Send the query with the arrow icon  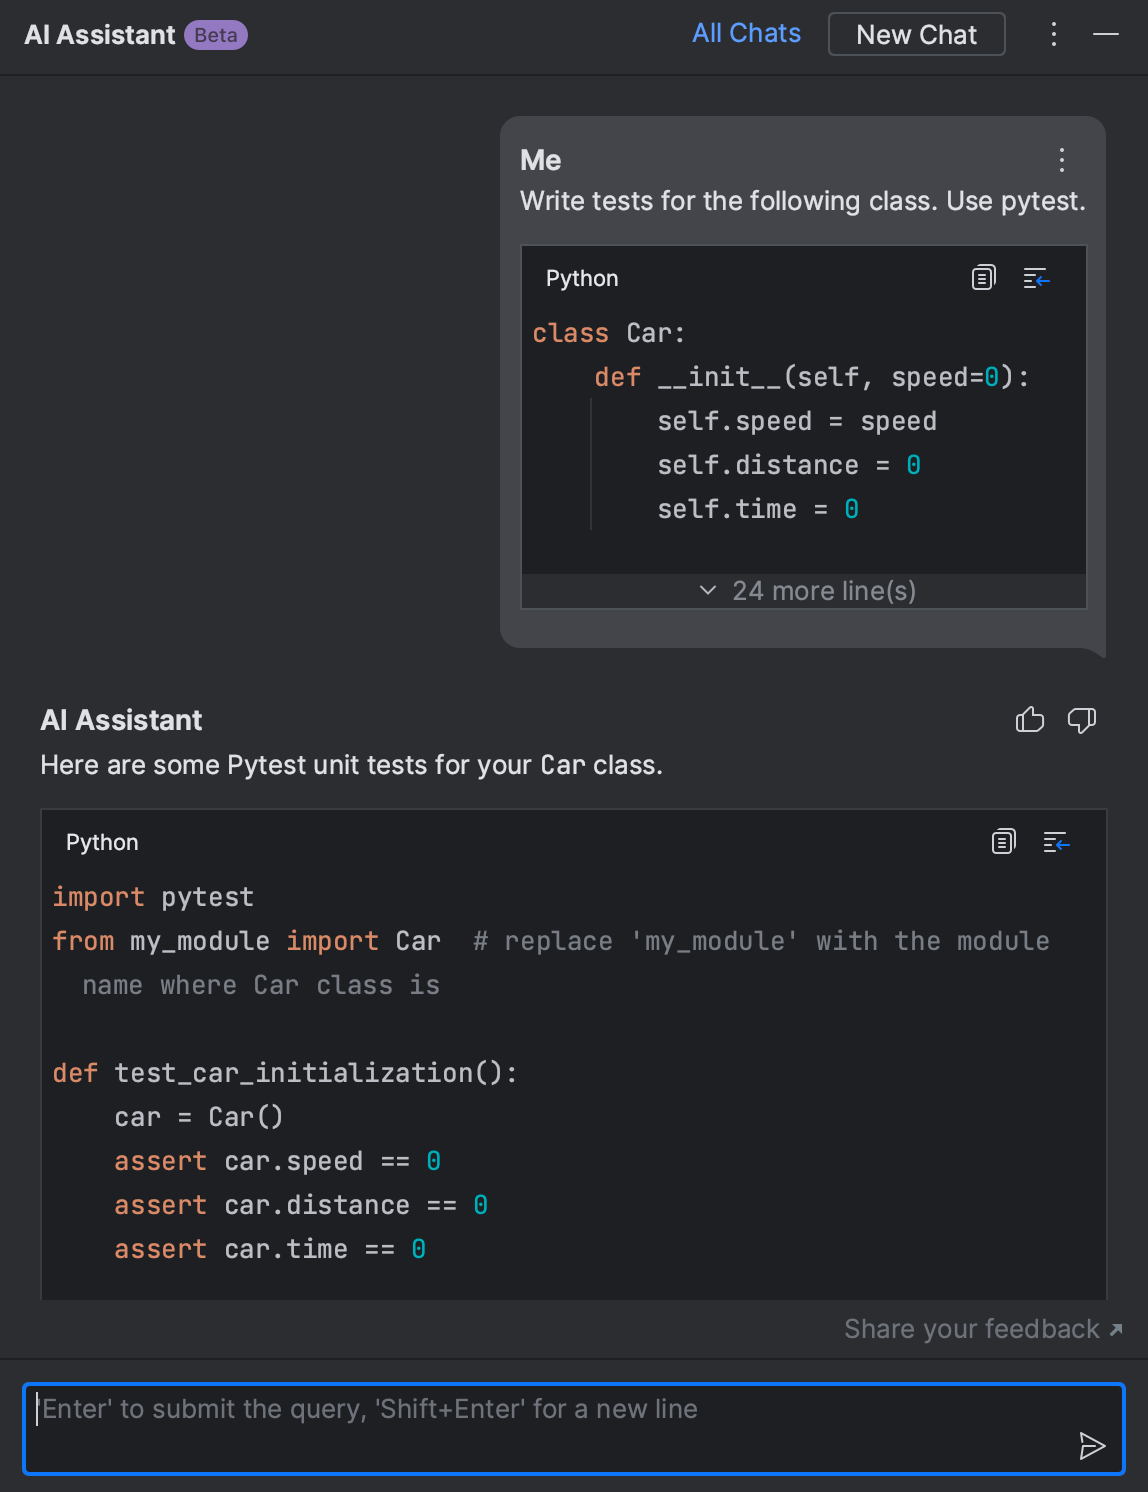pyautogui.click(x=1092, y=1445)
